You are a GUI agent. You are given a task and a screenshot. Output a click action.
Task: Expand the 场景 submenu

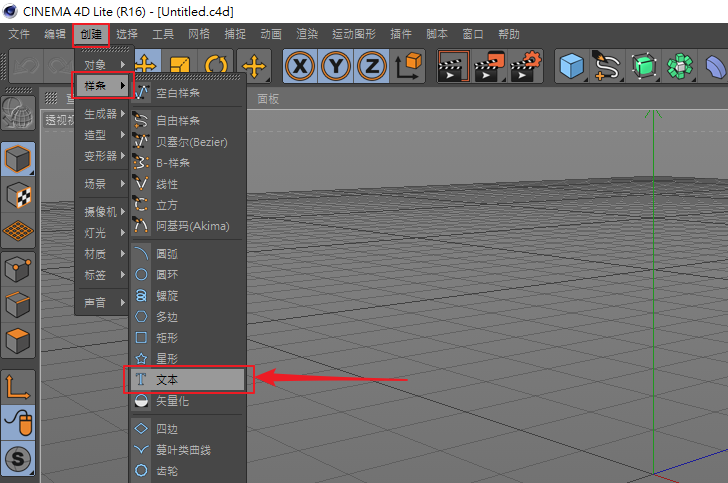pos(102,184)
